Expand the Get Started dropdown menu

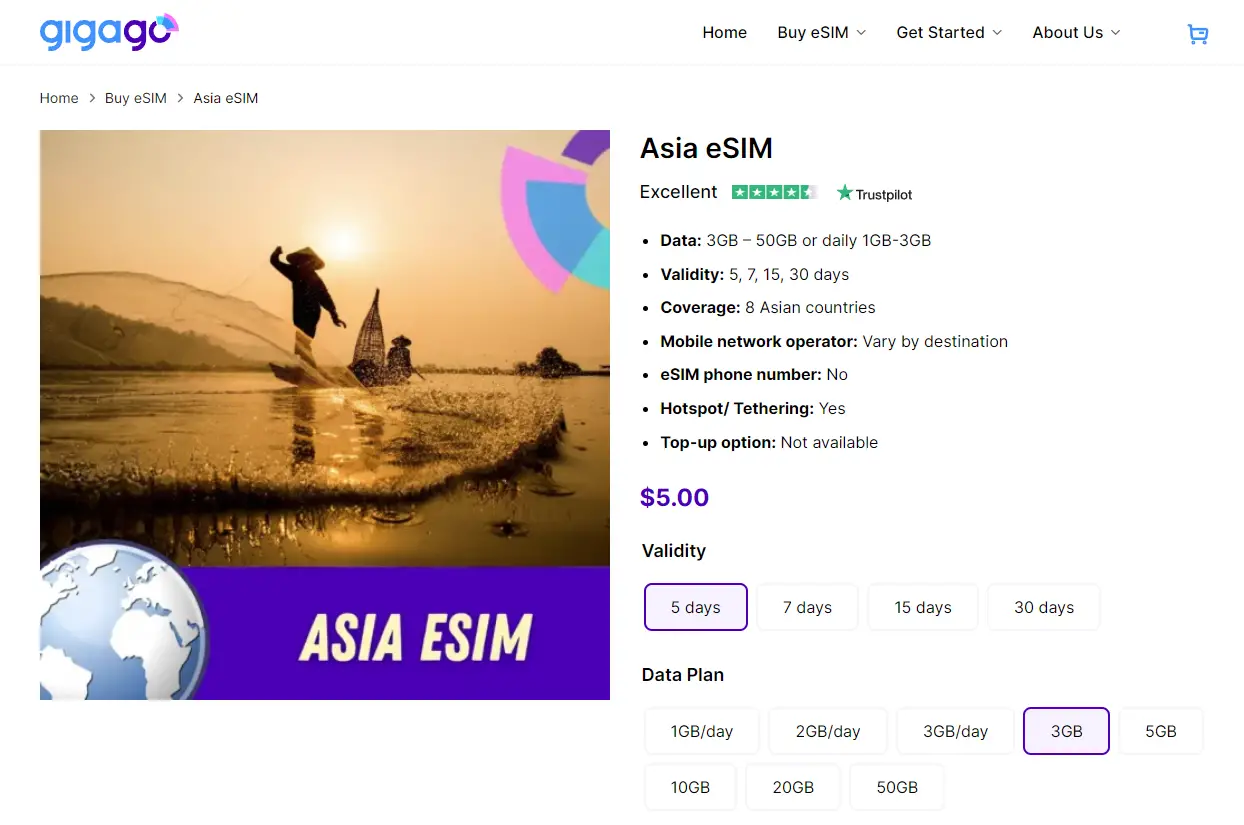(x=949, y=33)
